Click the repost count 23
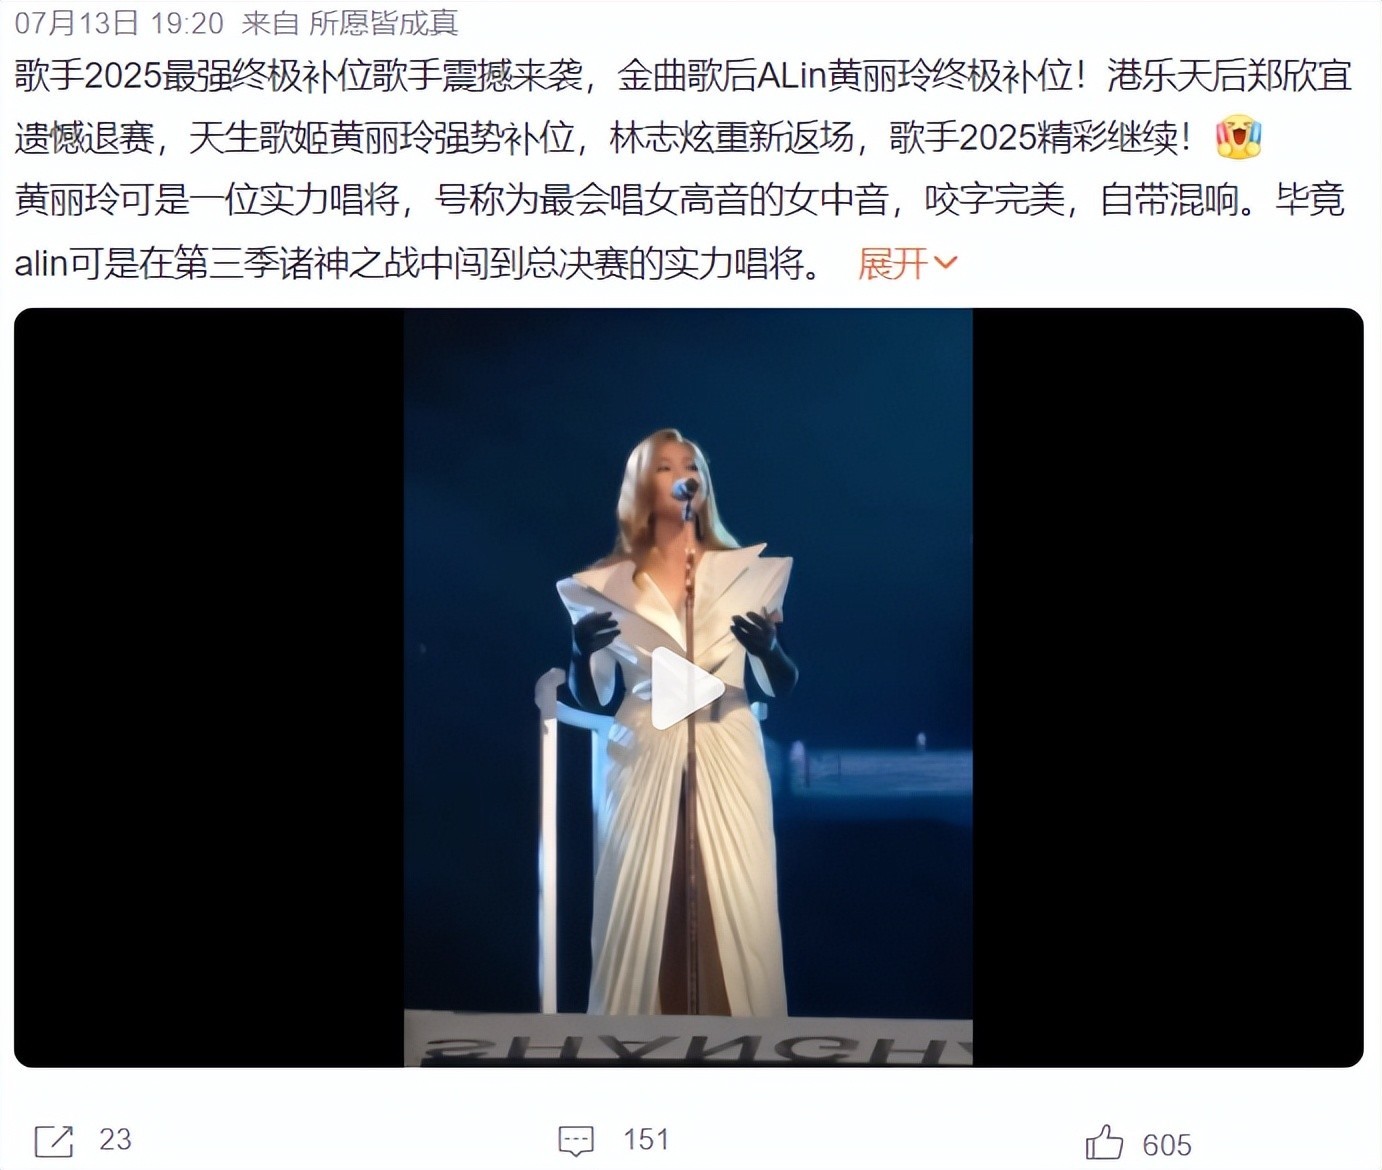This screenshot has height=1170, width=1382. pos(115,1139)
